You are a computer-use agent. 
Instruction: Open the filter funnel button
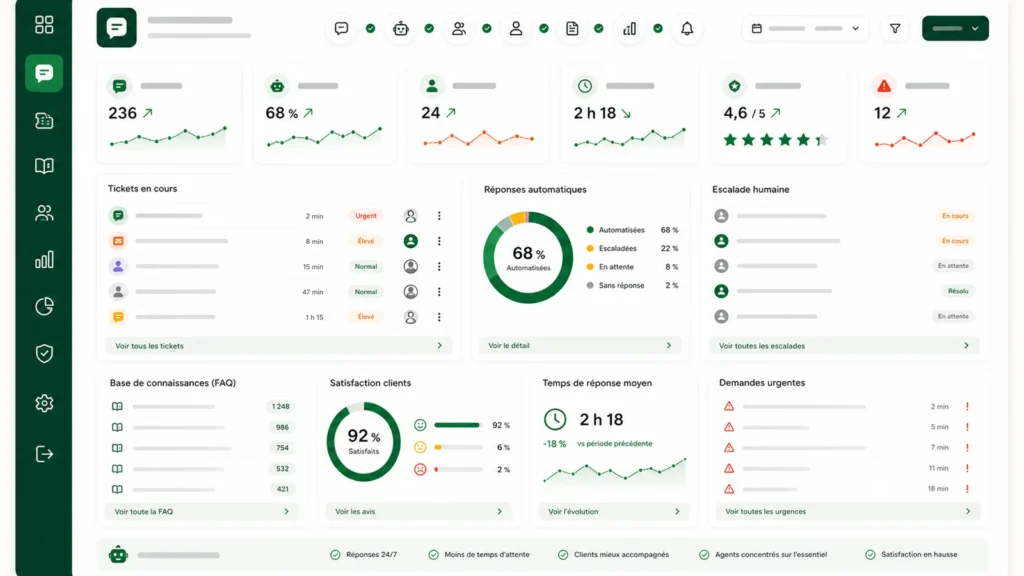(895, 29)
